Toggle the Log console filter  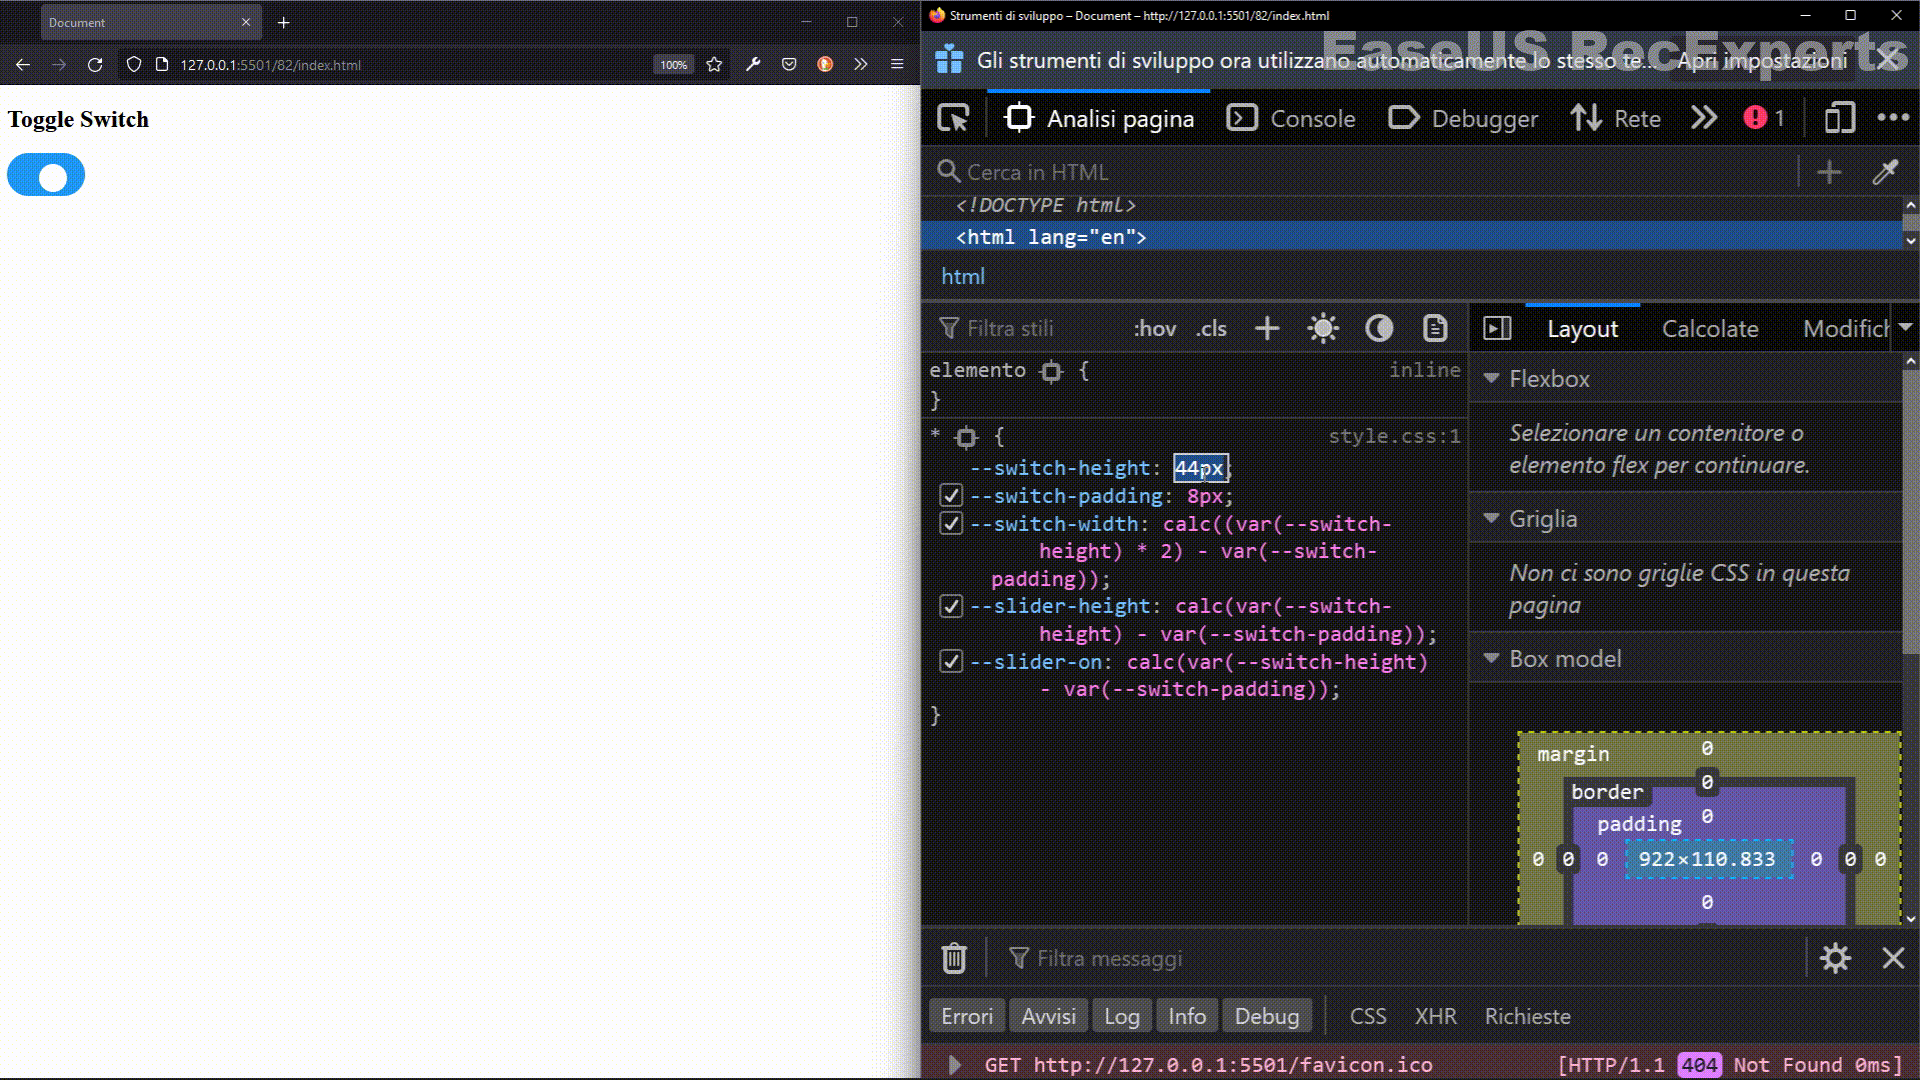pyautogui.click(x=1122, y=1016)
